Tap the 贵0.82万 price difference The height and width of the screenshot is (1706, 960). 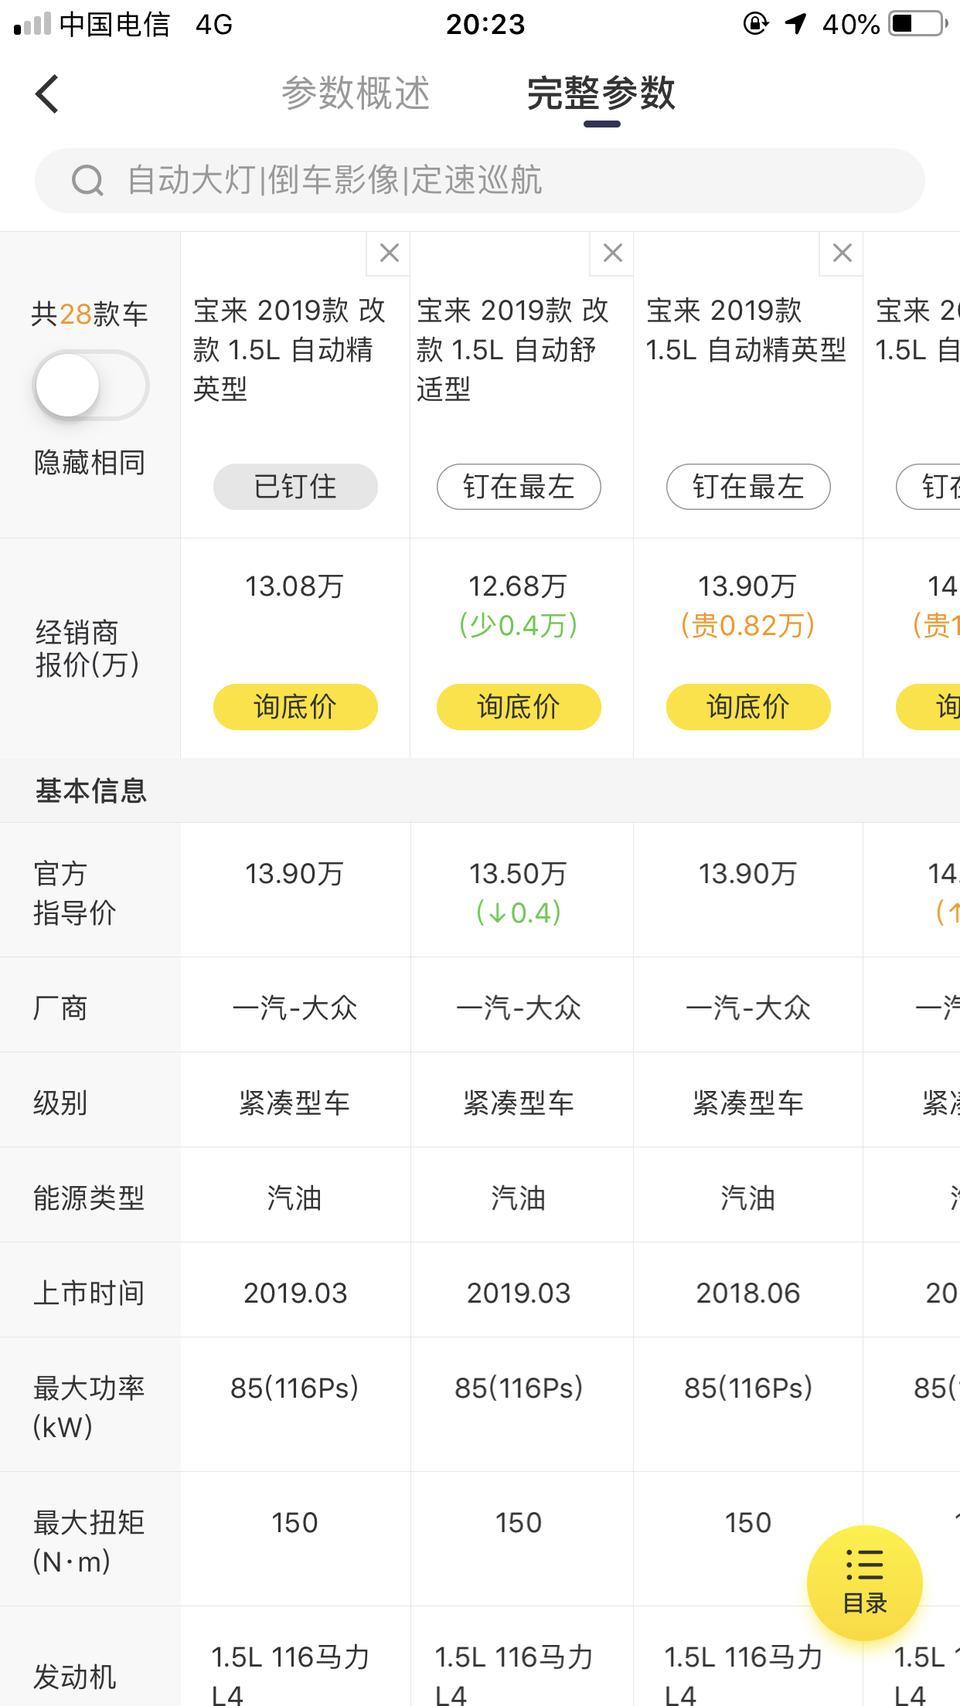click(x=748, y=625)
